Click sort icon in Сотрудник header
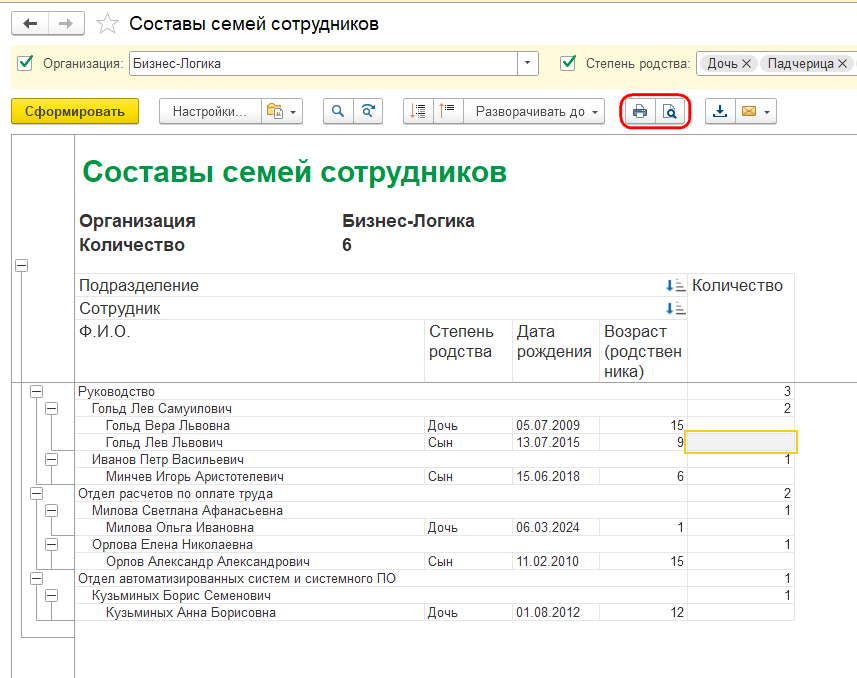The width and height of the screenshot is (857, 678). pyautogui.click(x=675, y=308)
